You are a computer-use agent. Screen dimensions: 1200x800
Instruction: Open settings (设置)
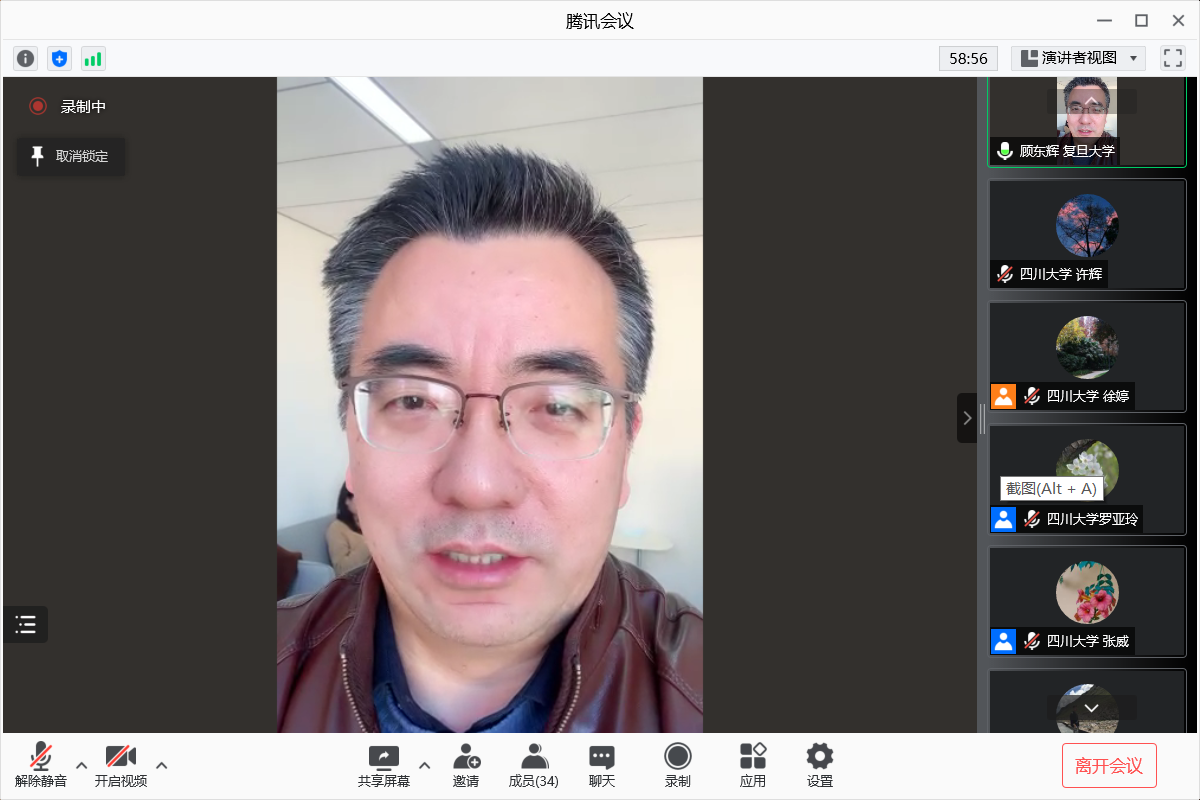coord(820,766)
